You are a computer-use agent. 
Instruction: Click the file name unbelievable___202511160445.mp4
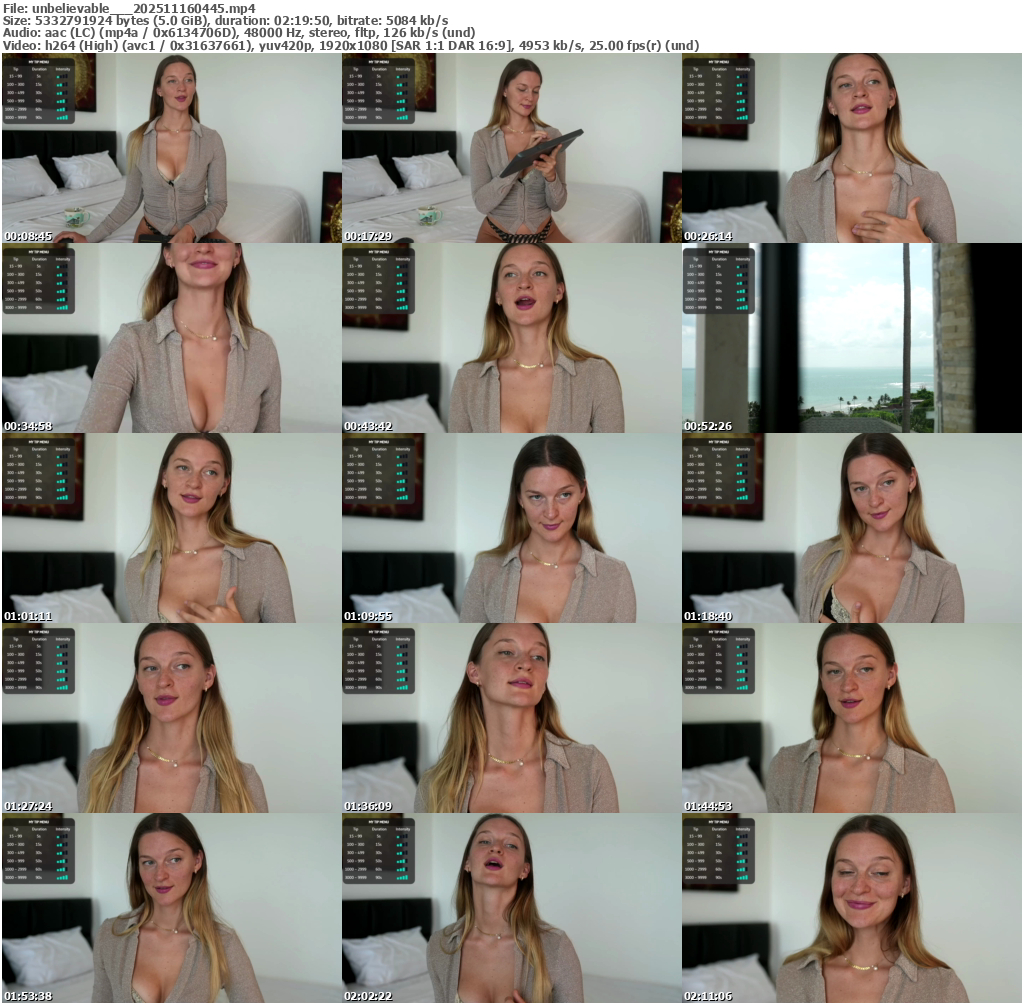144,8
